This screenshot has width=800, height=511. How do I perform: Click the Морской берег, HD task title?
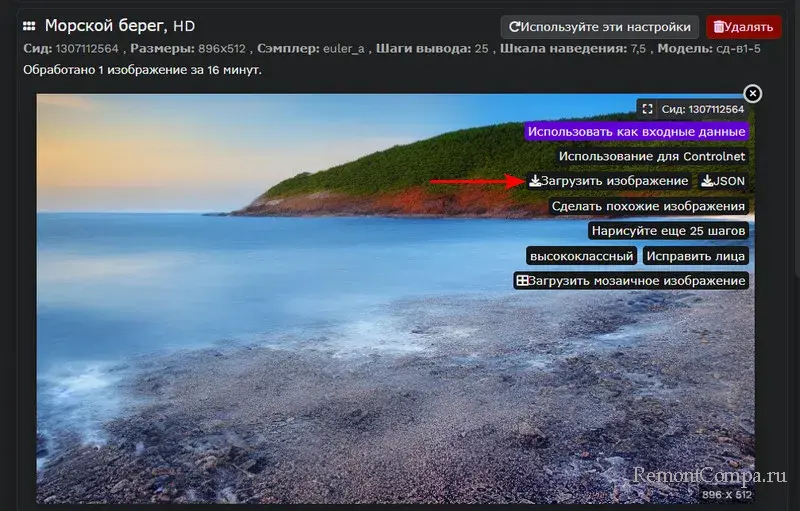(120, 26)
